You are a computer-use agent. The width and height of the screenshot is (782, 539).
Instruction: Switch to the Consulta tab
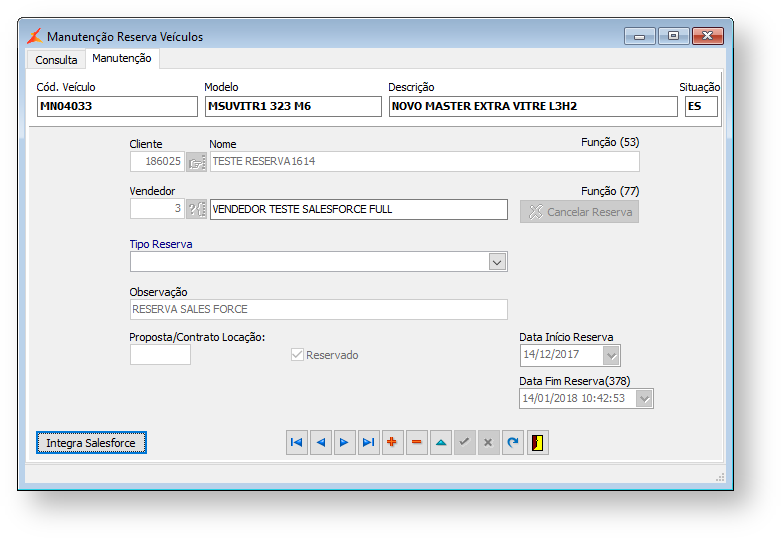pyautogui.click(x=56, y=60)
